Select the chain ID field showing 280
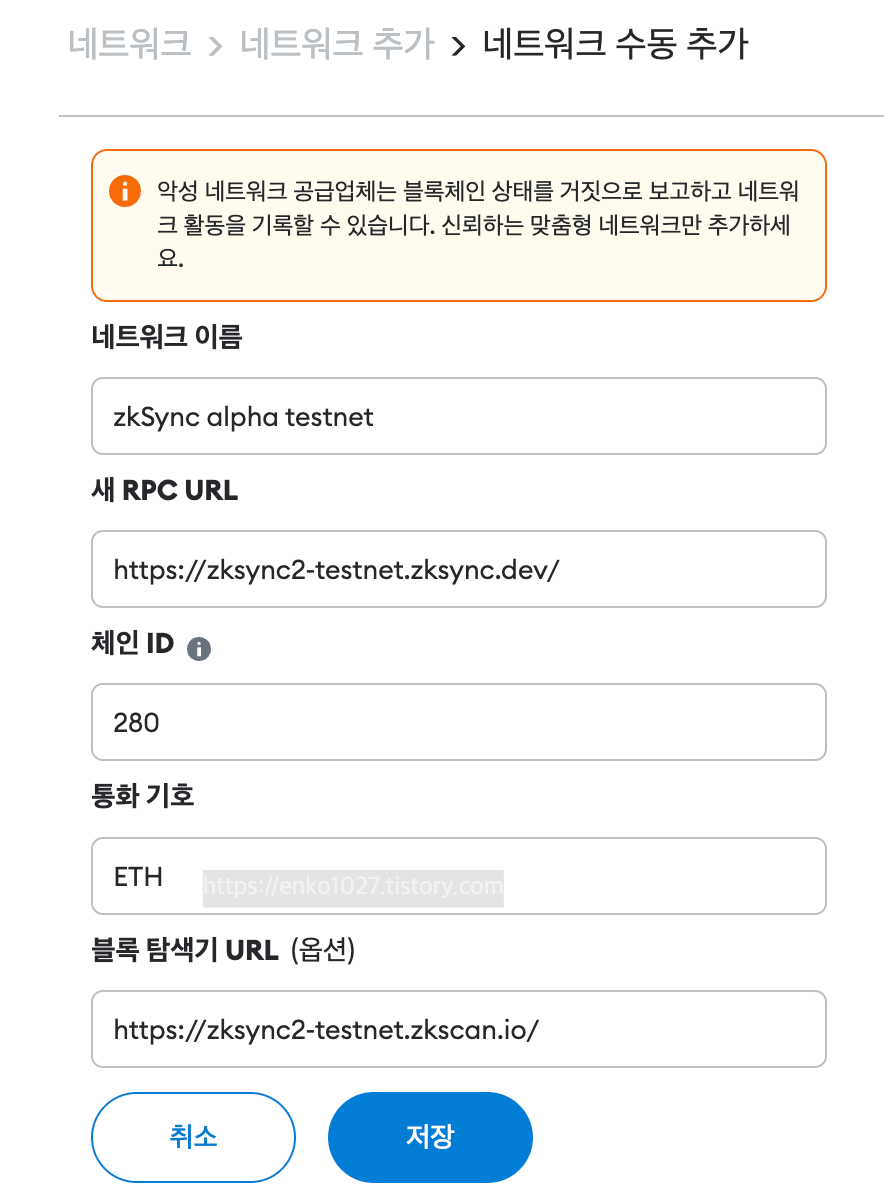This screenshot has height=1204, width=884. (x=459, y=722)
